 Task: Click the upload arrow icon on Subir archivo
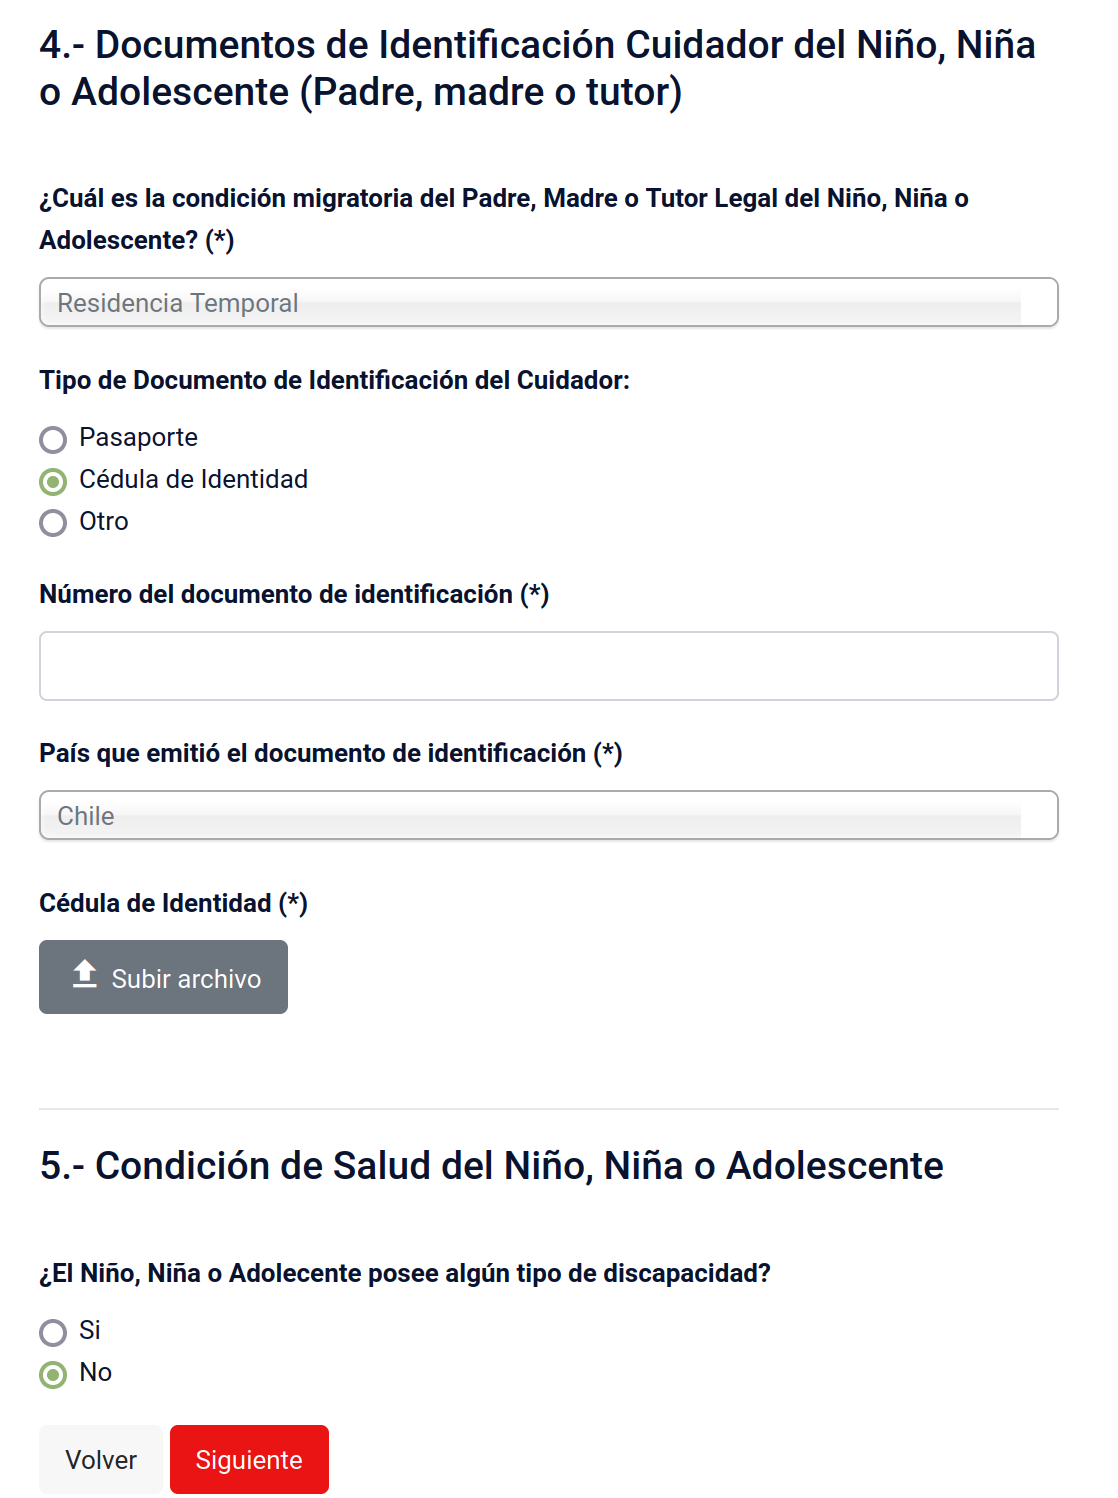point(85,974)
